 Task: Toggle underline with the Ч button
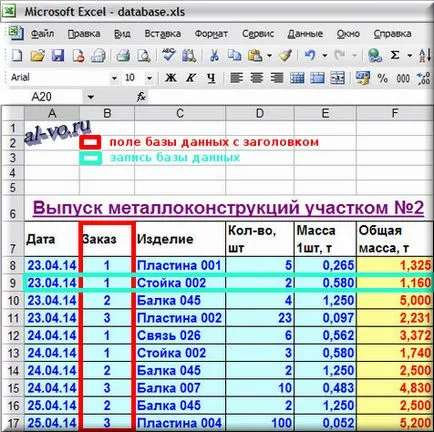click(x=211, y=78)
